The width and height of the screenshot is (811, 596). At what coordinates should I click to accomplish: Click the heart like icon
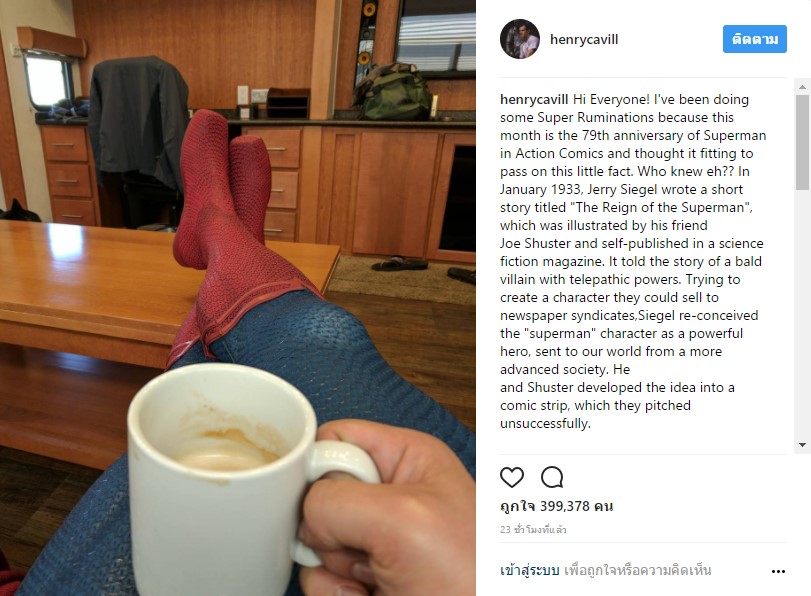coord(512,477)
